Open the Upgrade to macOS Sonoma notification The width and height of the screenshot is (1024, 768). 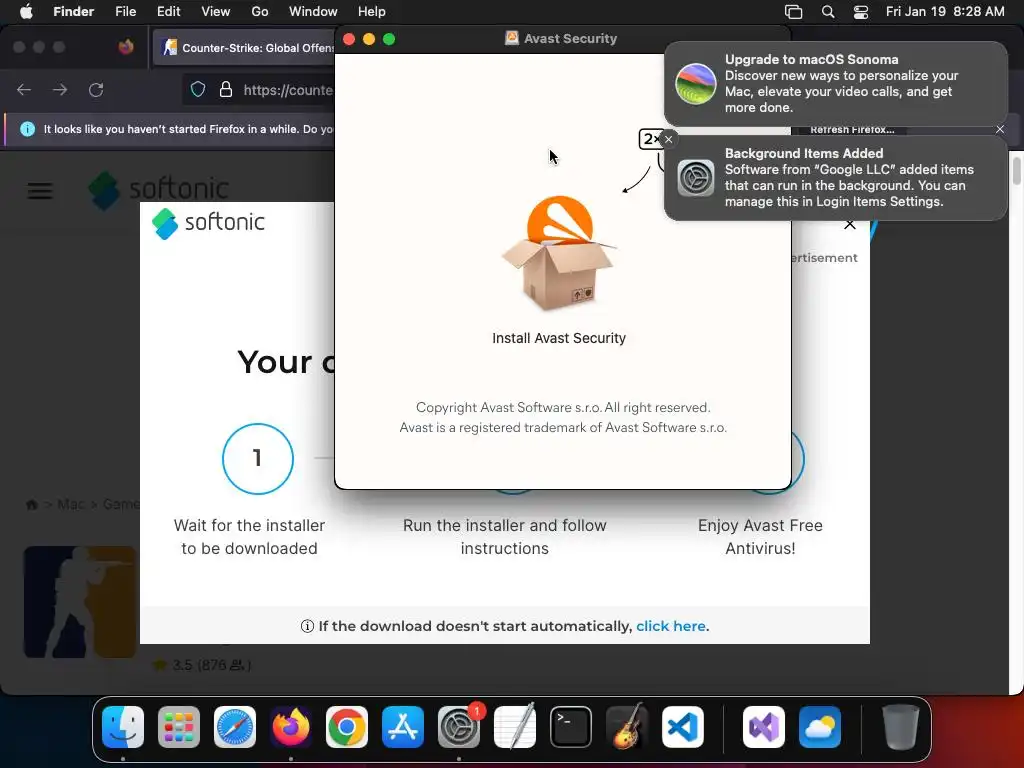pos(835,84)
